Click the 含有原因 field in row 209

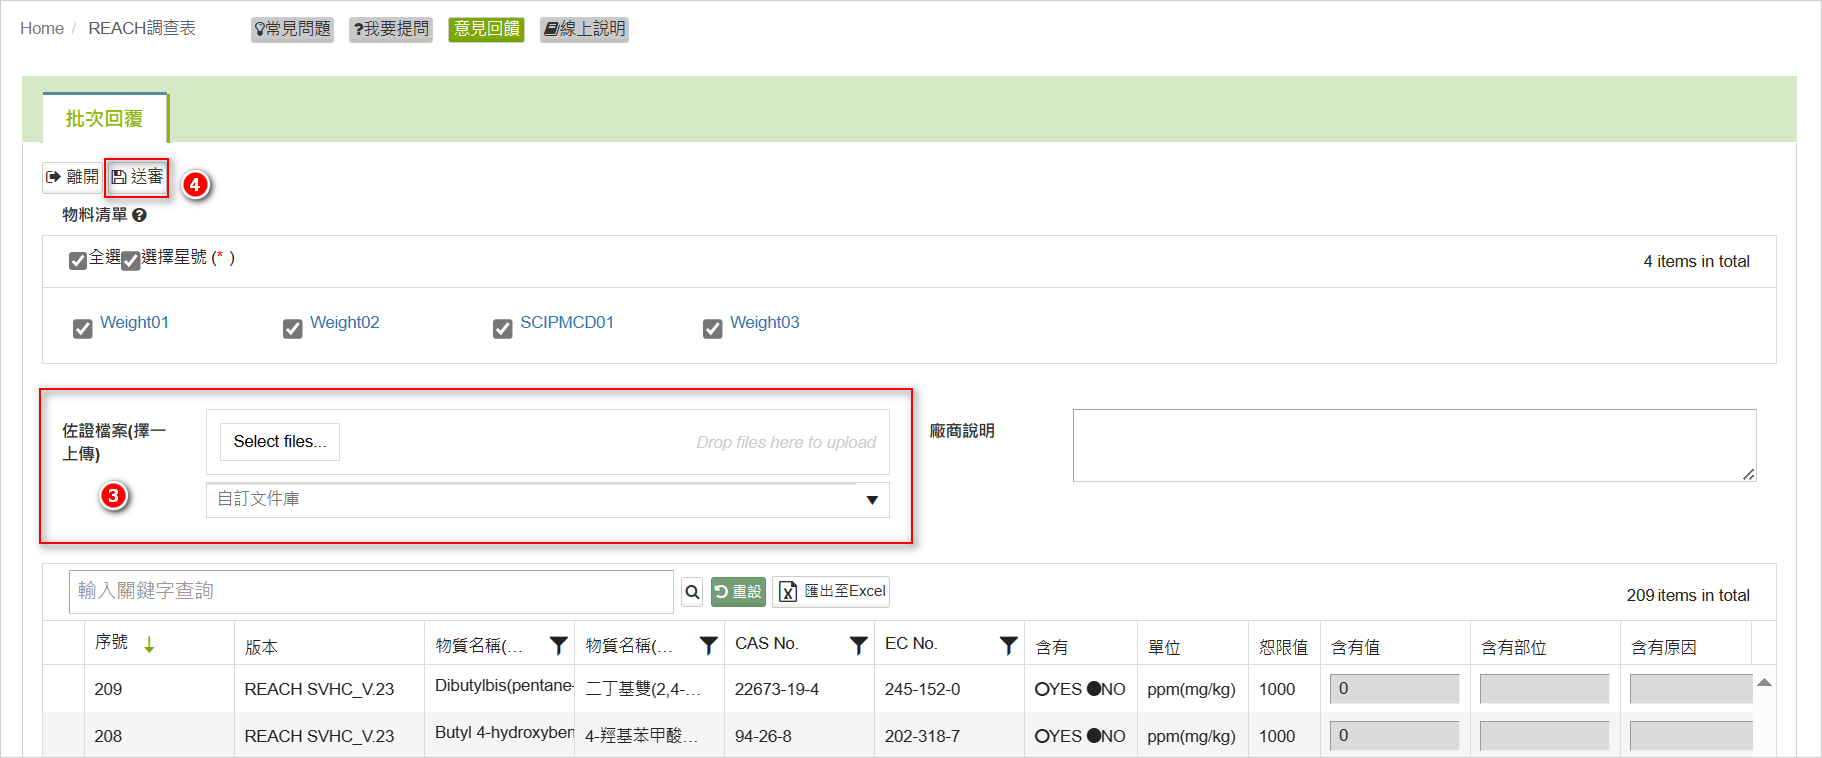[1691, 689]
